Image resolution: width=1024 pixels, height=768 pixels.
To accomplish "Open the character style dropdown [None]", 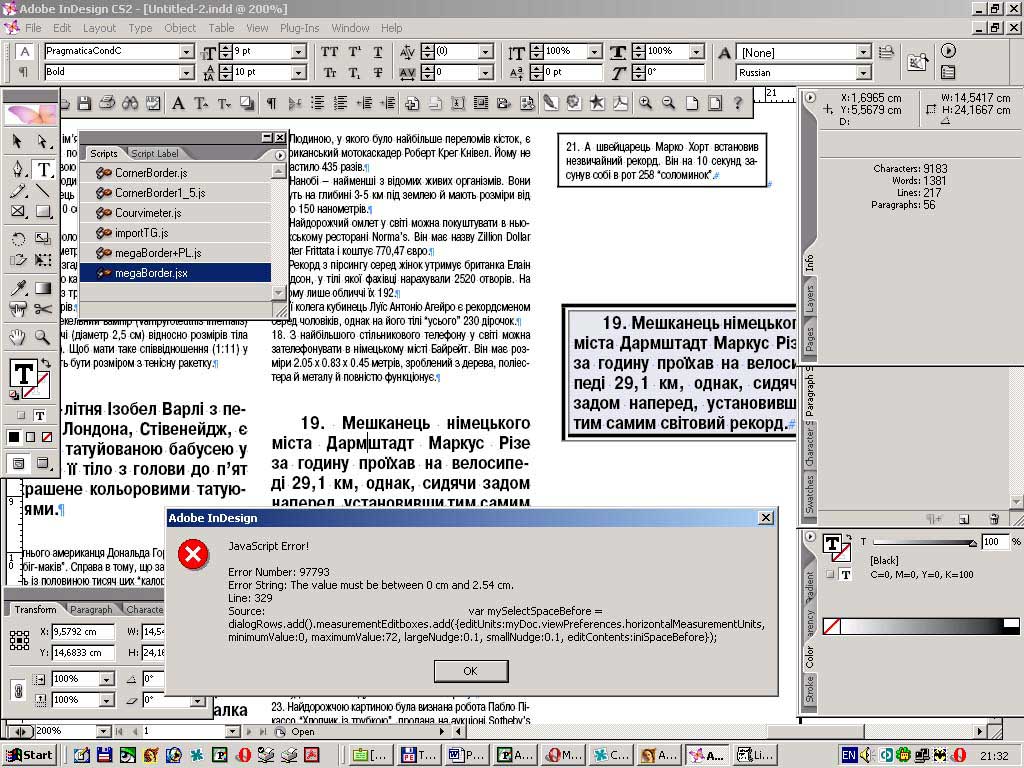I will click(x=864, y=52).
